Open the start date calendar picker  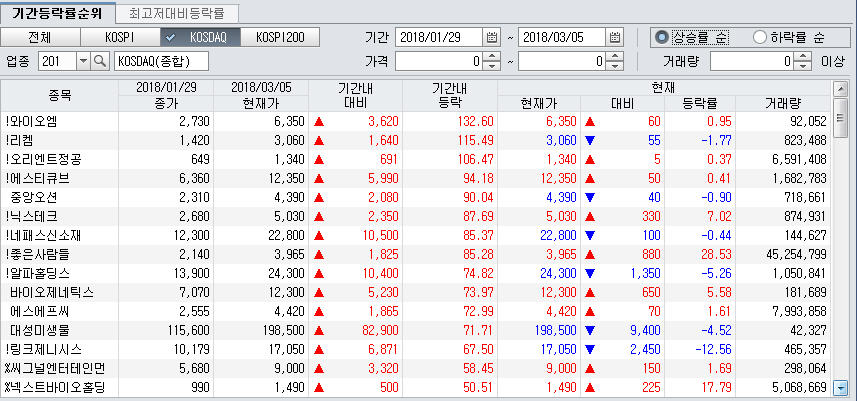[x=491, y=37]
